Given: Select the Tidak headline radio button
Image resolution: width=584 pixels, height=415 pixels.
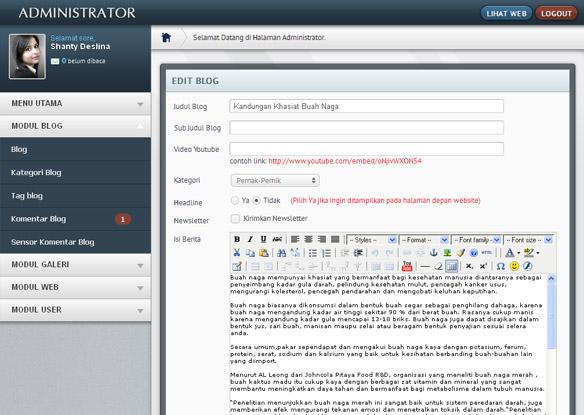Looking at the screenshot, I should point(256,200).
